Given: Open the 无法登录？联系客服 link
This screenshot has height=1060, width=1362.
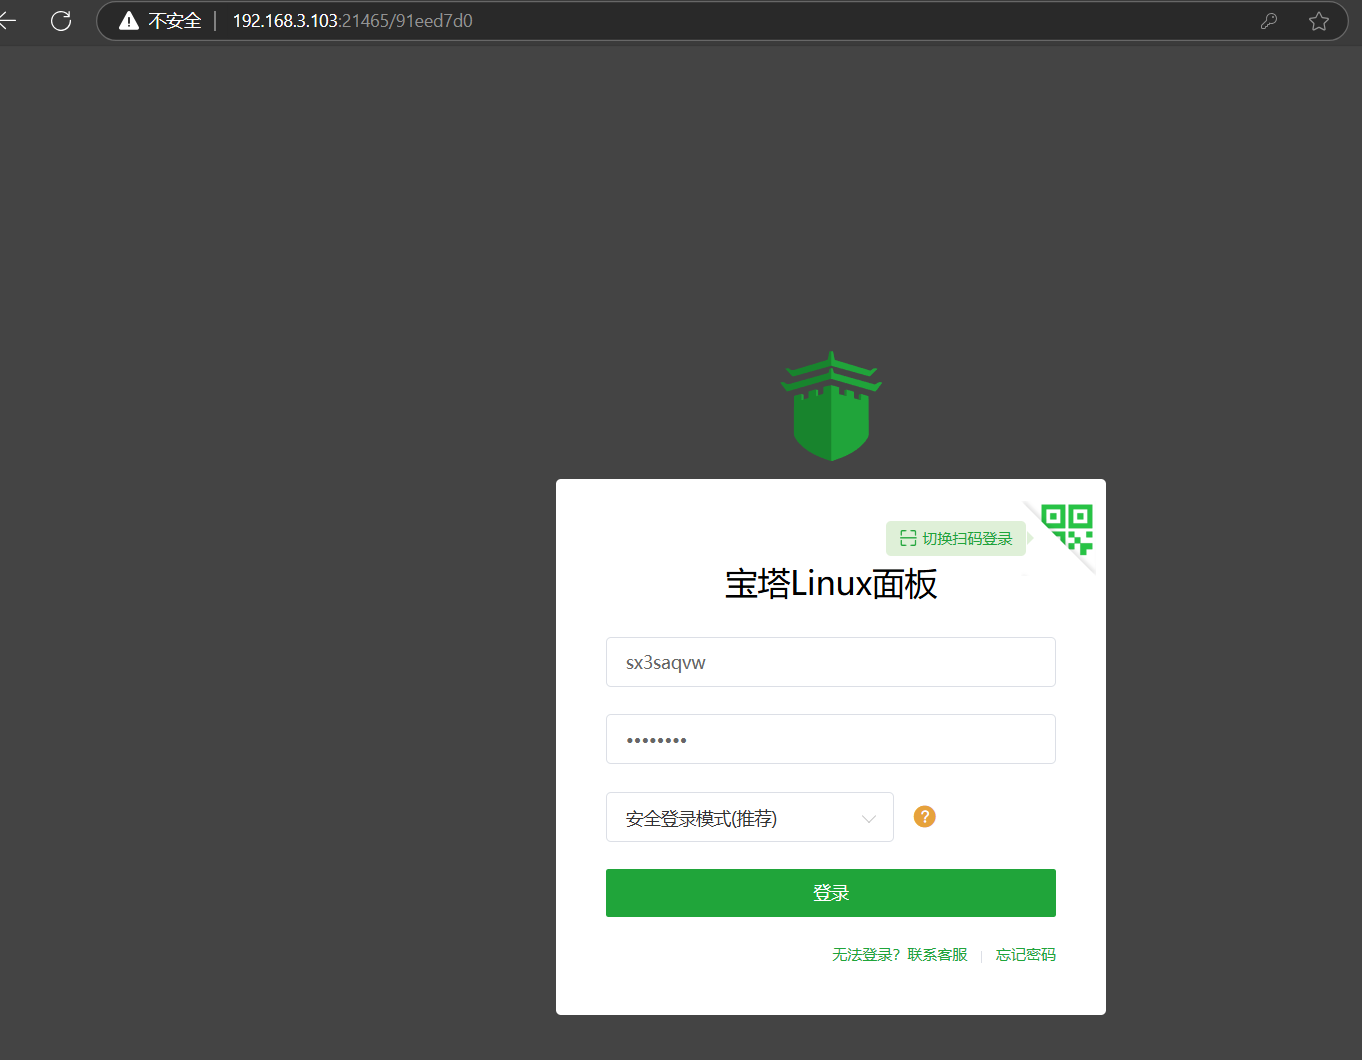Looking at the screenshot, I should click(900, 955).
